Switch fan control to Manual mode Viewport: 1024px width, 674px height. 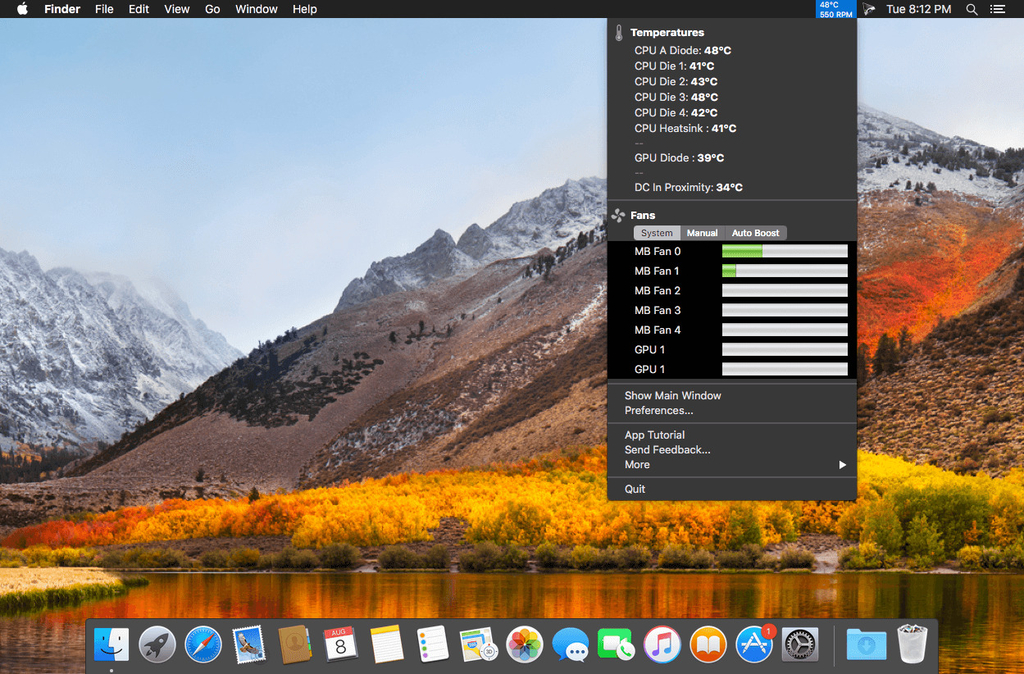point(702,233)
